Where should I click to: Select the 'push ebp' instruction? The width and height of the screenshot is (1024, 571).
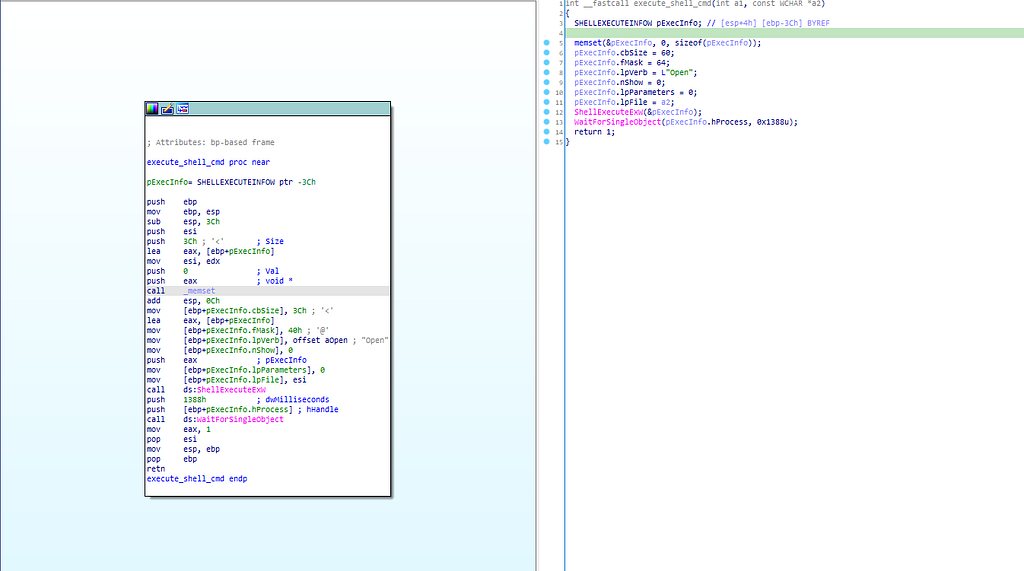click(171, 202)
